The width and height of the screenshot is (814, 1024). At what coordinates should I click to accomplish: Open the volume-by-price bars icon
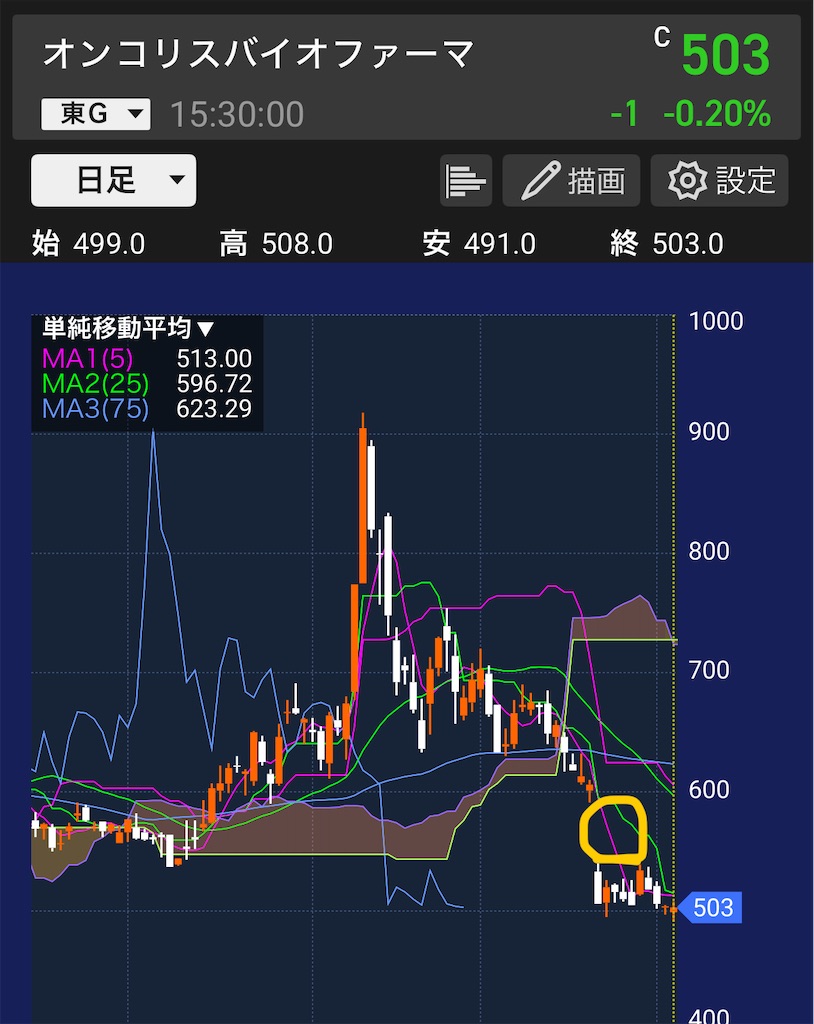pos(466,181)
